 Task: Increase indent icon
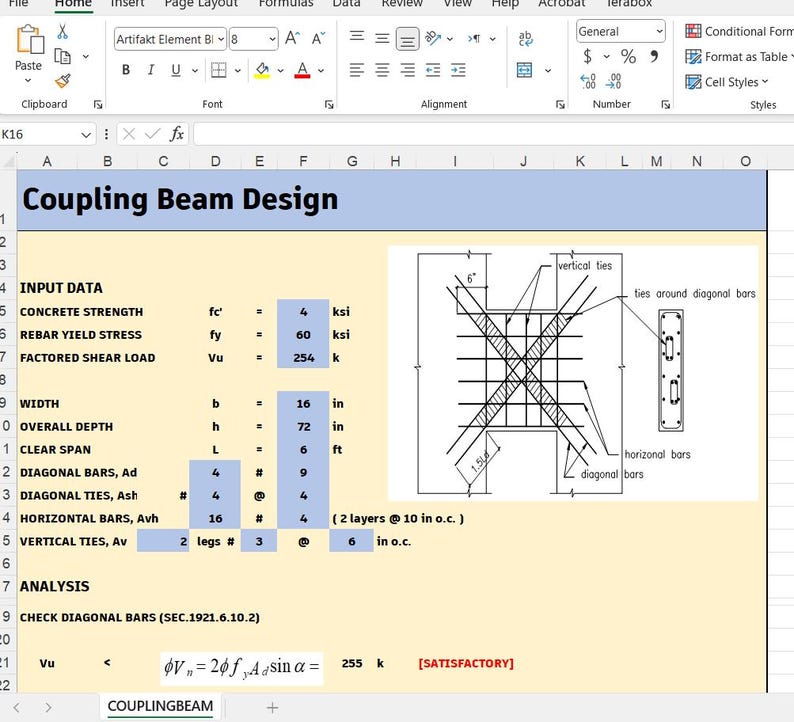[458, 70]
